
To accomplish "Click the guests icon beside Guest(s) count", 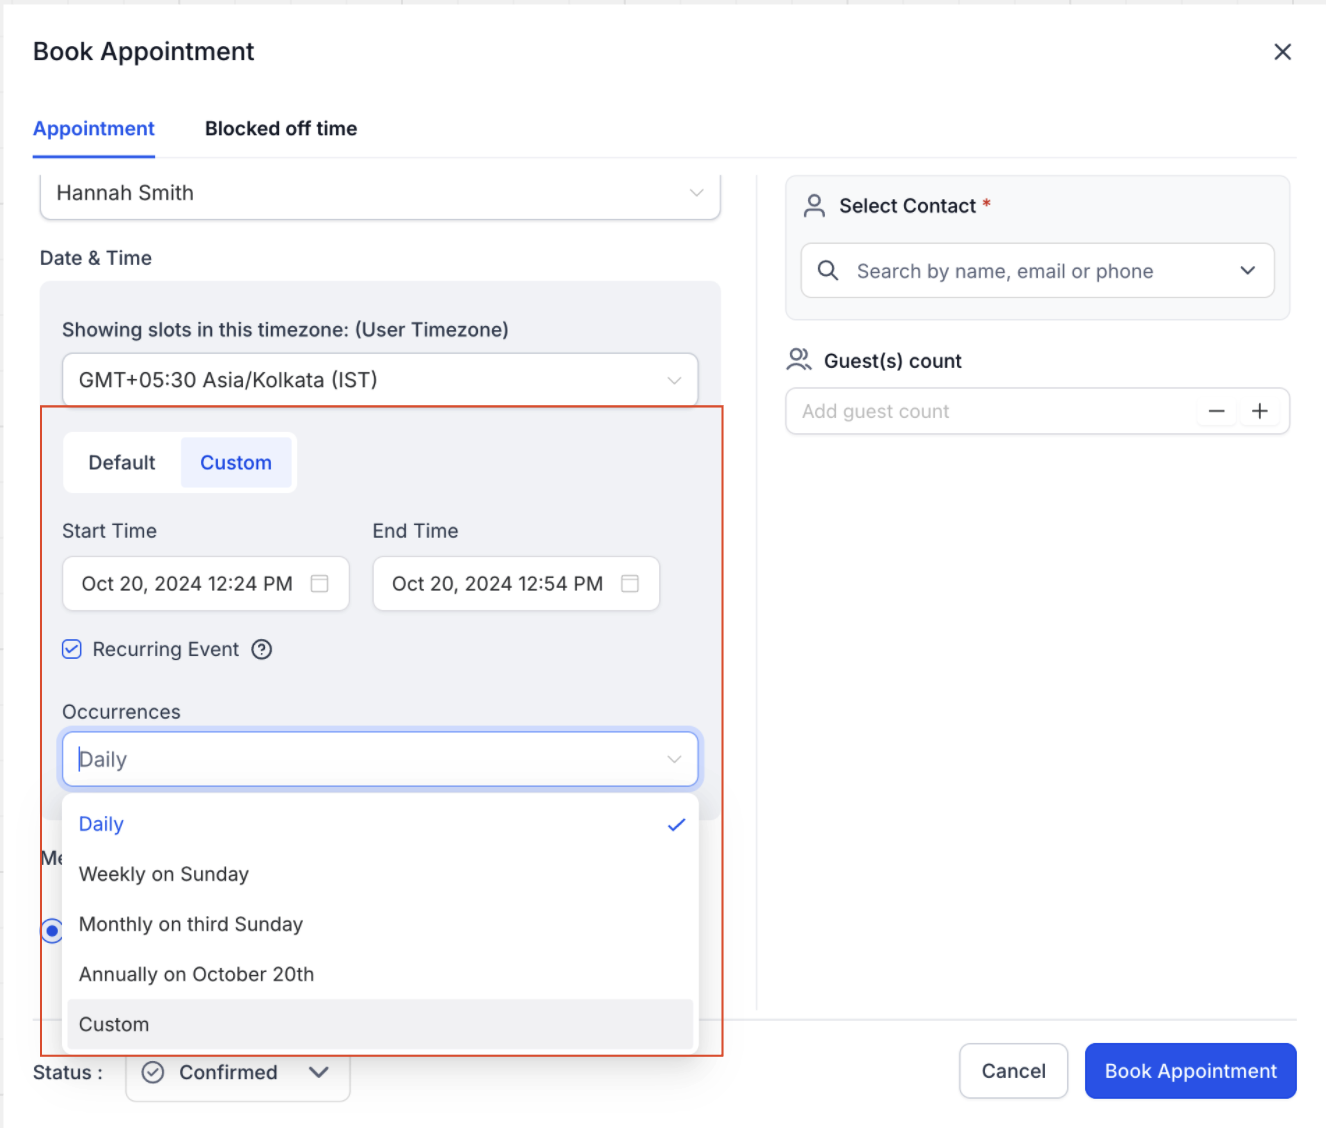I will 799,360.
